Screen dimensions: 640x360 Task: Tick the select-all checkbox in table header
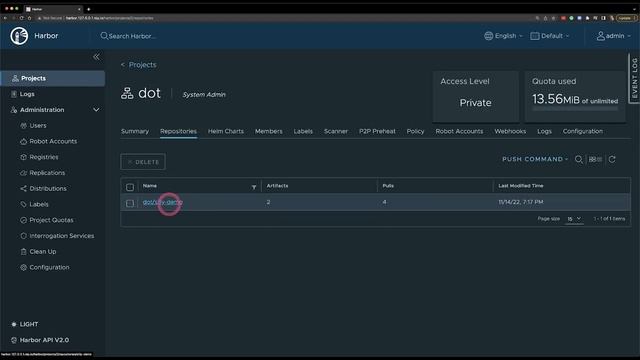tap(130, 187)
